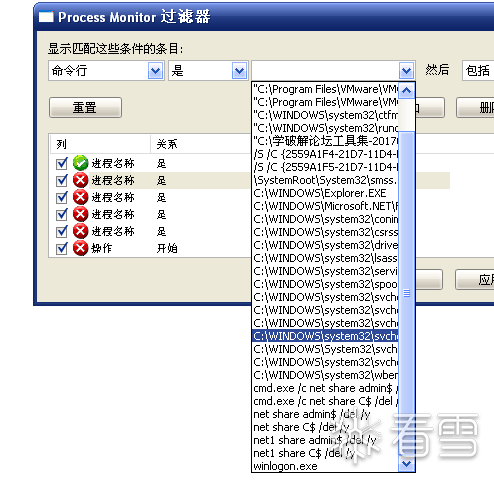Screen dimensions: 494x482
Task: Select the system32\drive entry
Action: coord(325,245)
